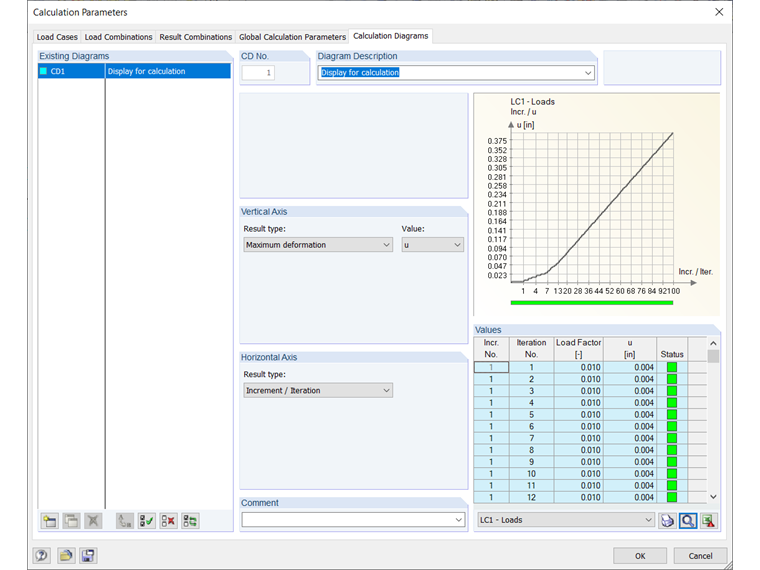
Task: Click the green status square for iteration 1
Action: pyautogui.click(x=672, y=367)
